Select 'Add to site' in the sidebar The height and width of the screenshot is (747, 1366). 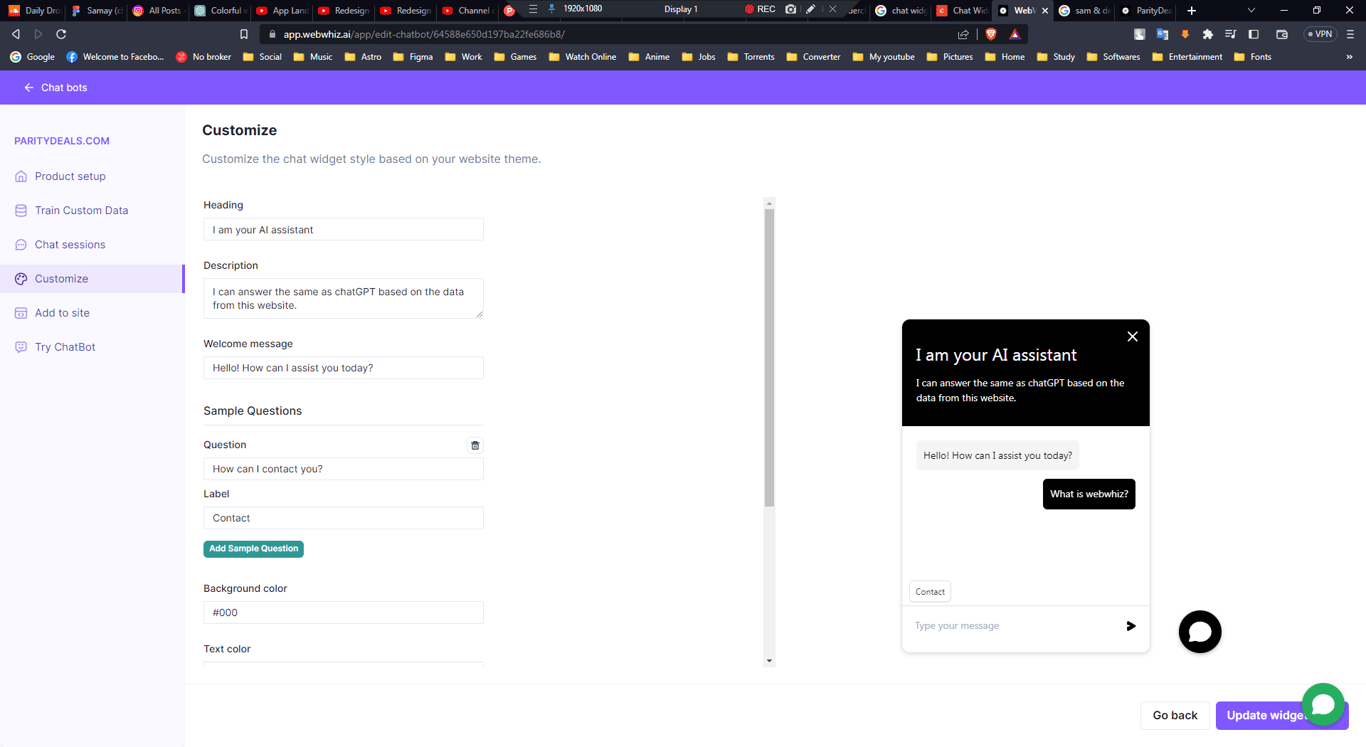pos(60,312)
